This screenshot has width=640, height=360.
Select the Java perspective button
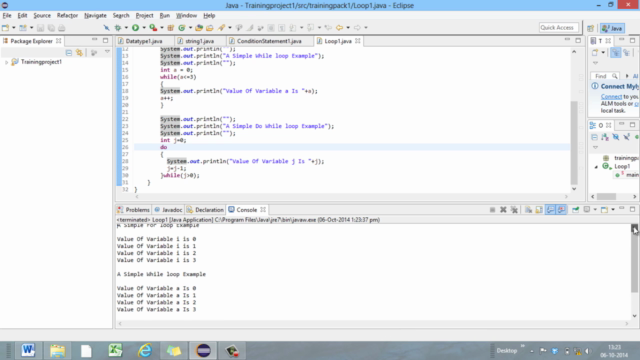(x=612, y=28)
